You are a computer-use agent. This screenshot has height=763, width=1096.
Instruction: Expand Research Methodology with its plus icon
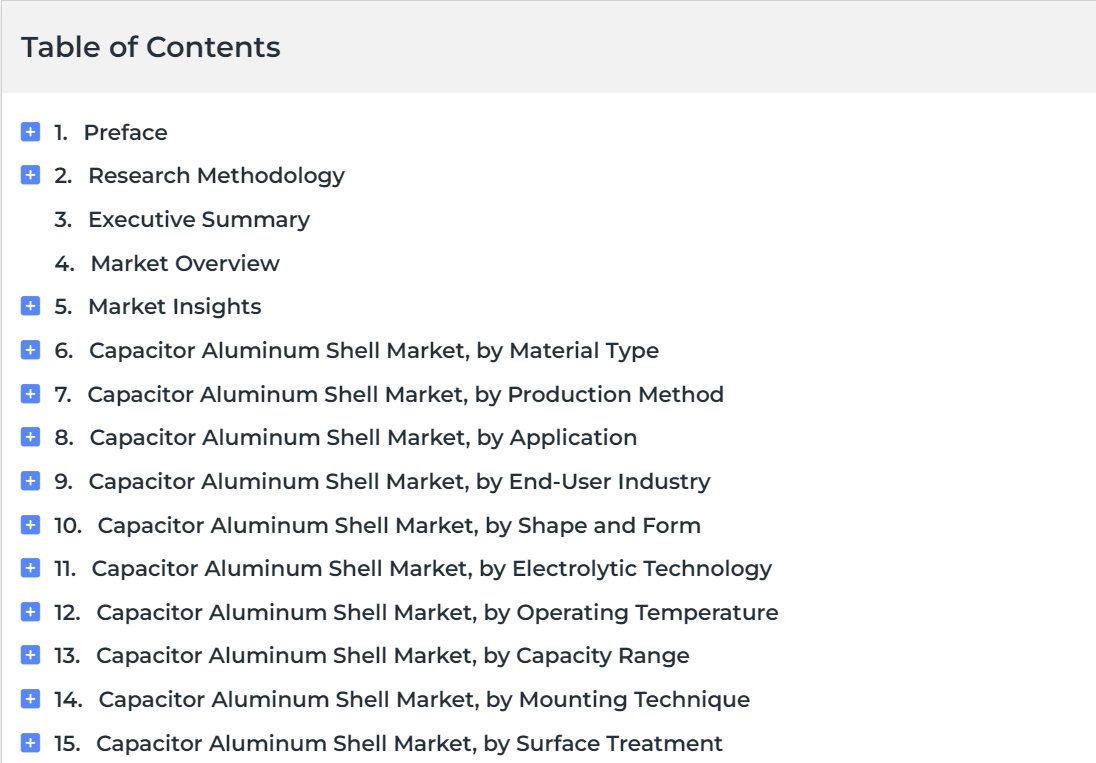30,175
